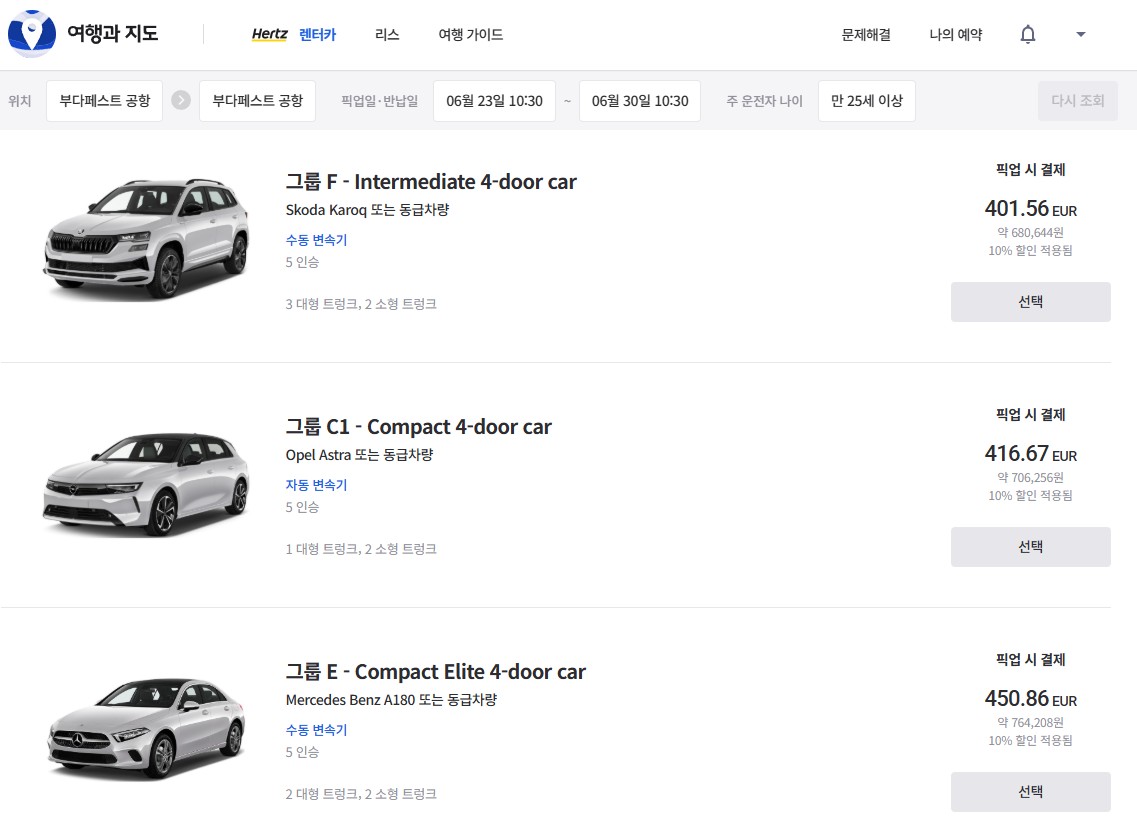Open the 그룹 E Compact Elite title

click(435, 672)
